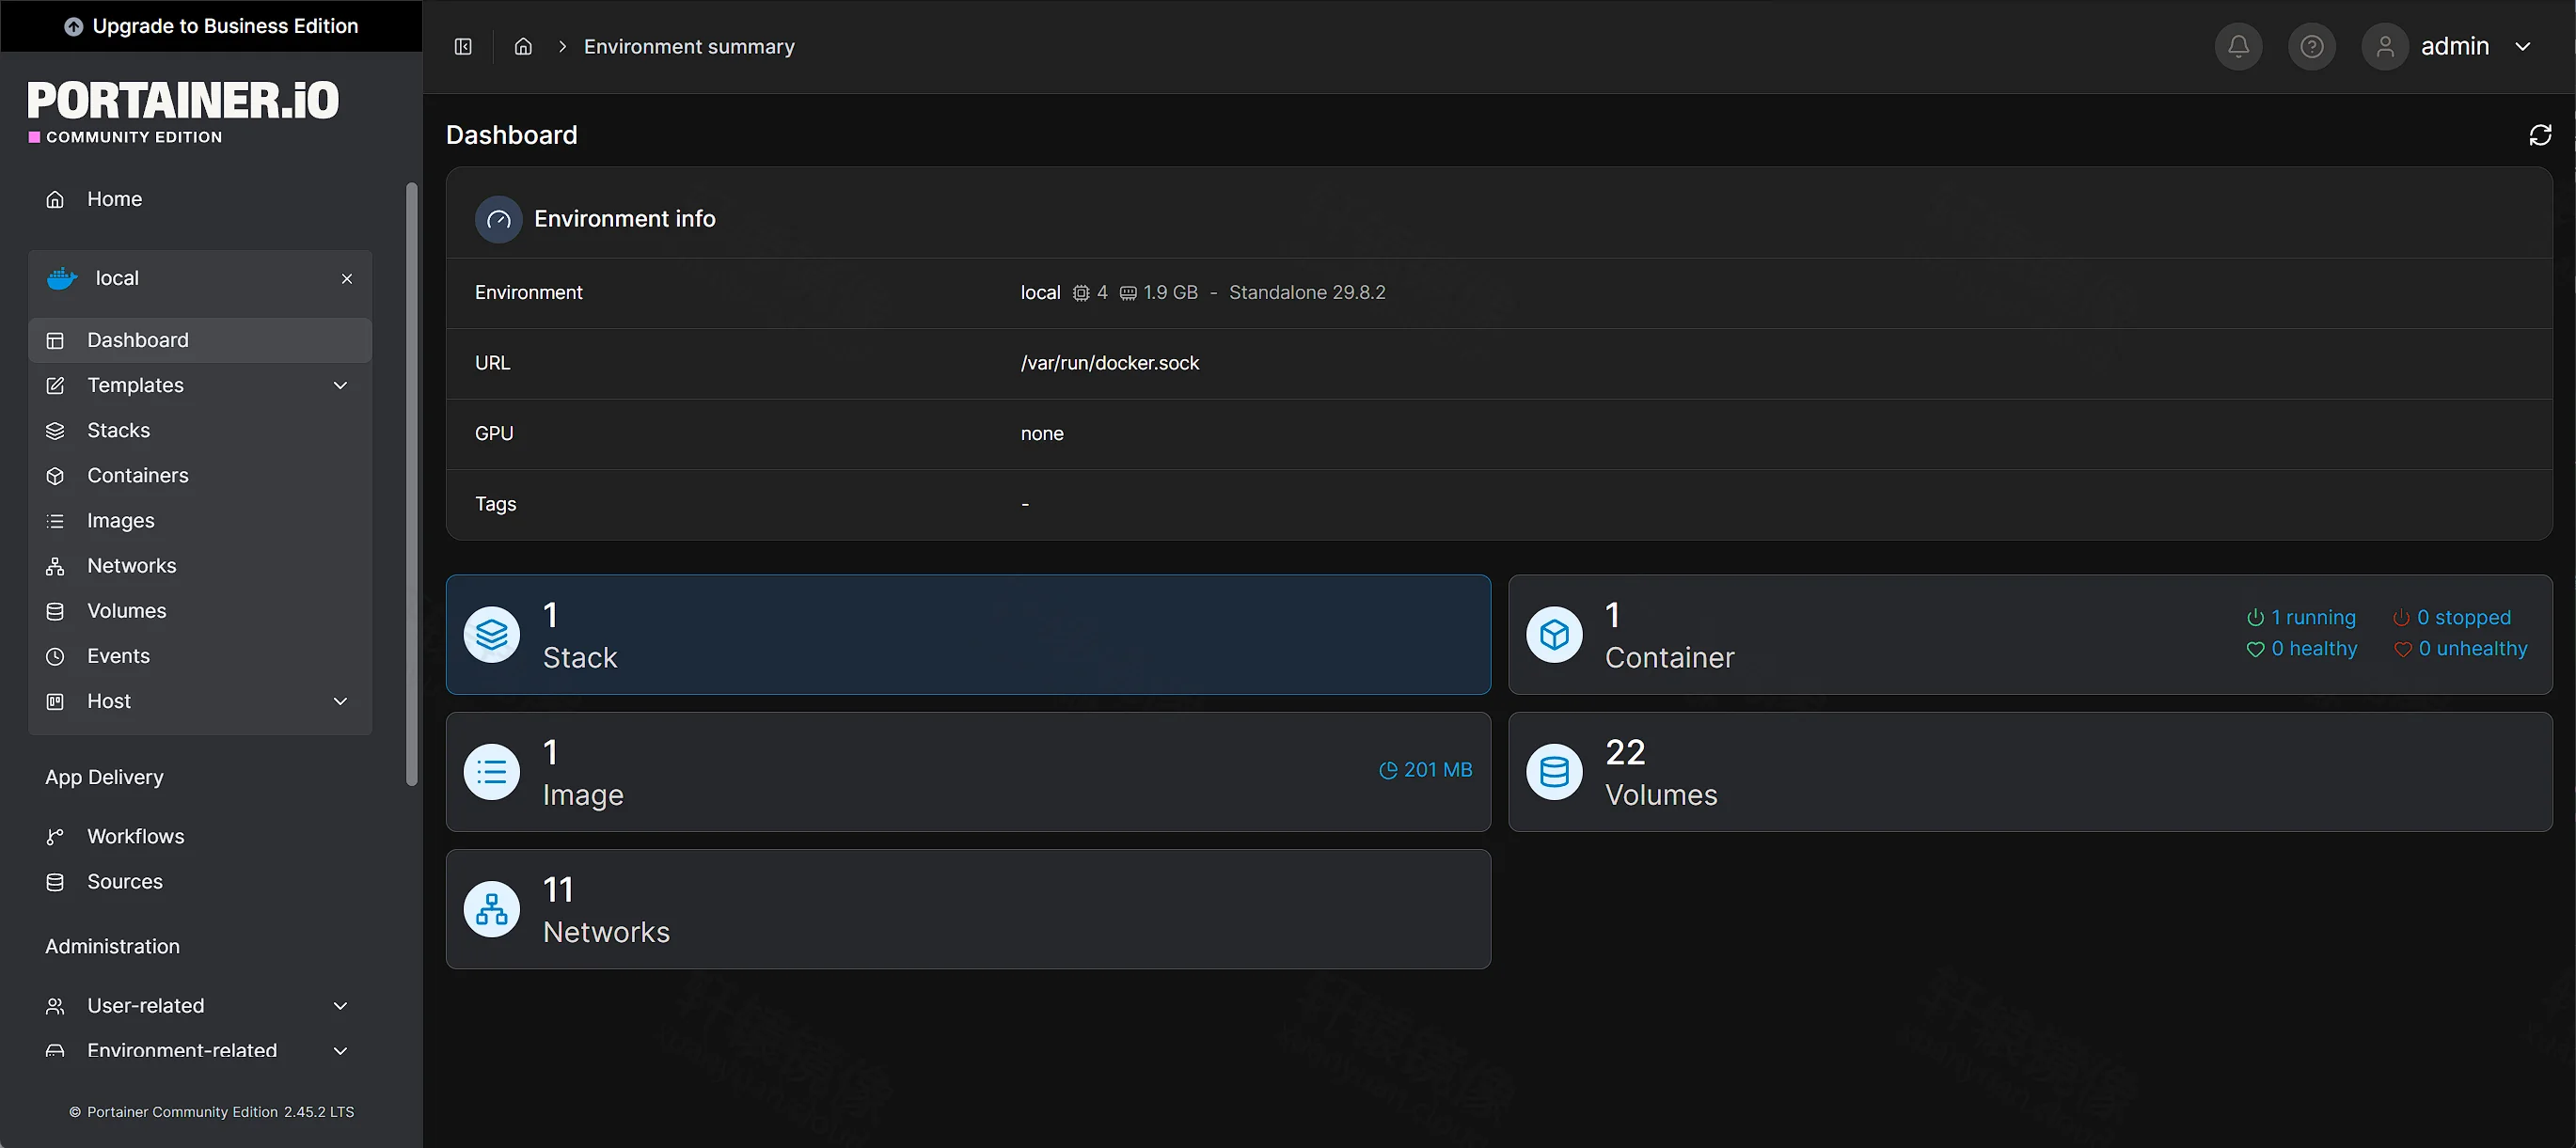Expand the Host submenu chevron
The image size is (2576, 1148).
coord(340,701)
